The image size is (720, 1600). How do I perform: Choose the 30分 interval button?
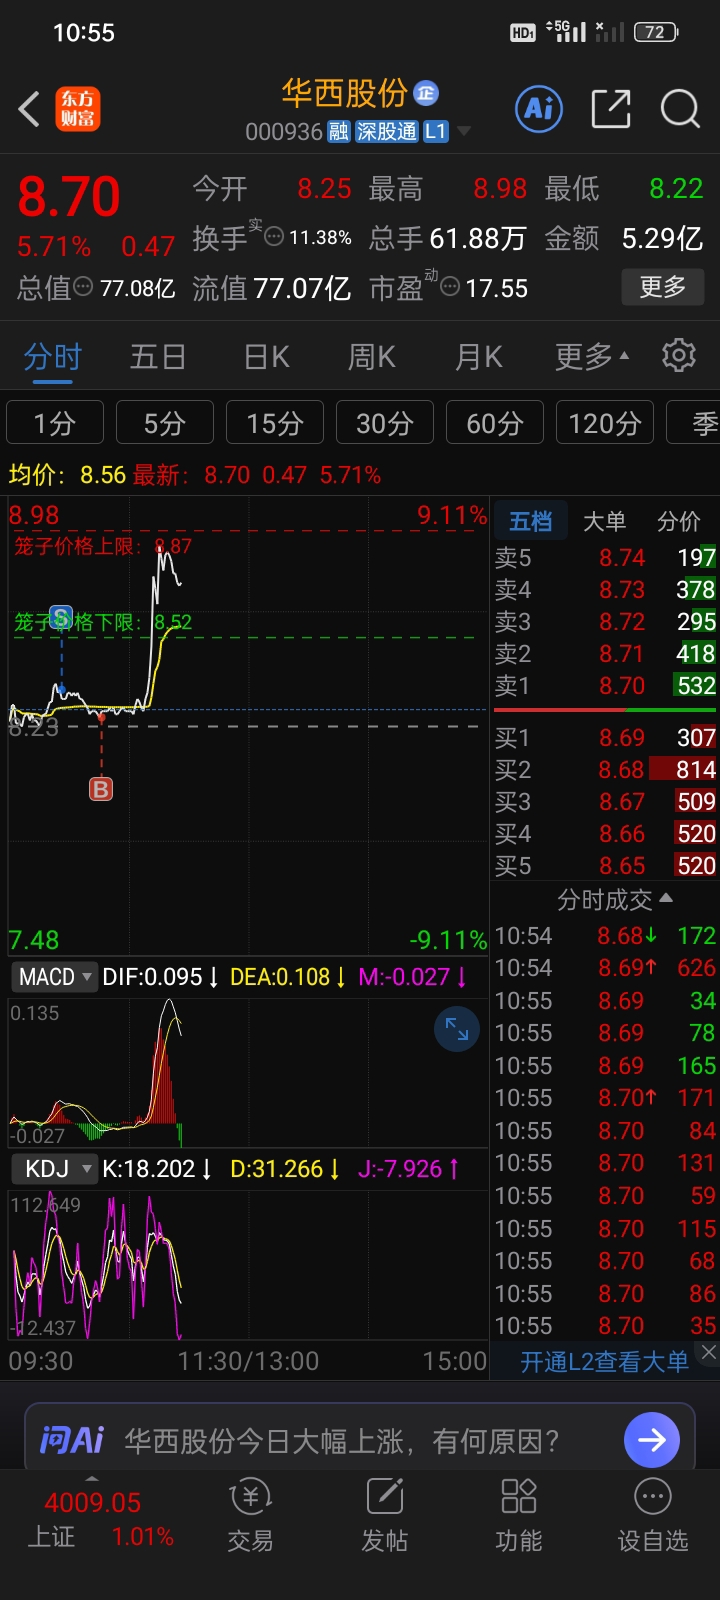click(x=385, y=423)
